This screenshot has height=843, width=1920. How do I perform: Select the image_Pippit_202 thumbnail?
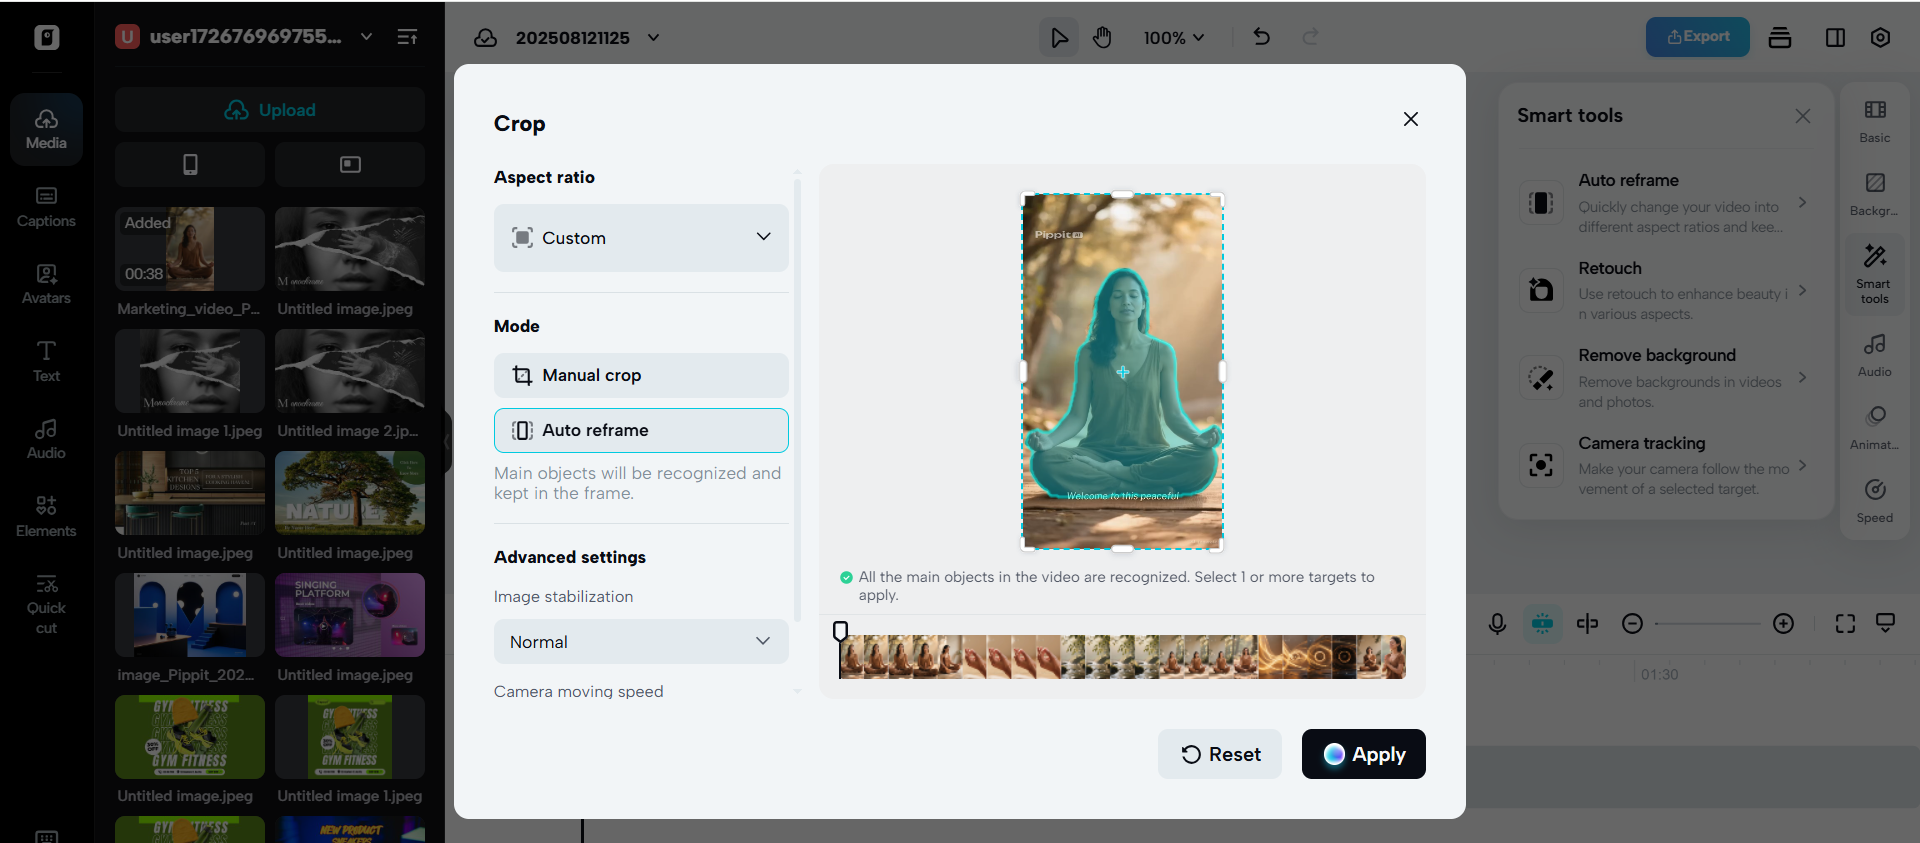pyautogui.click(x=190, y=615)
